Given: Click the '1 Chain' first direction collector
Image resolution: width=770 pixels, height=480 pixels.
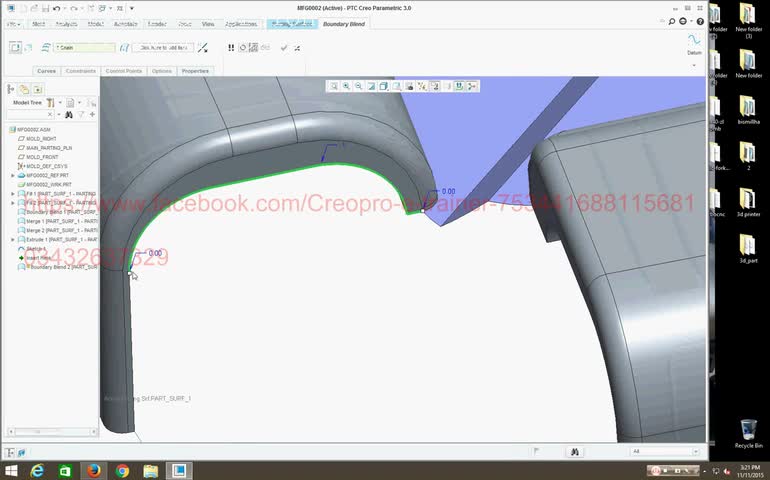Looking at the screenshot, I should (x=84, y=48).
